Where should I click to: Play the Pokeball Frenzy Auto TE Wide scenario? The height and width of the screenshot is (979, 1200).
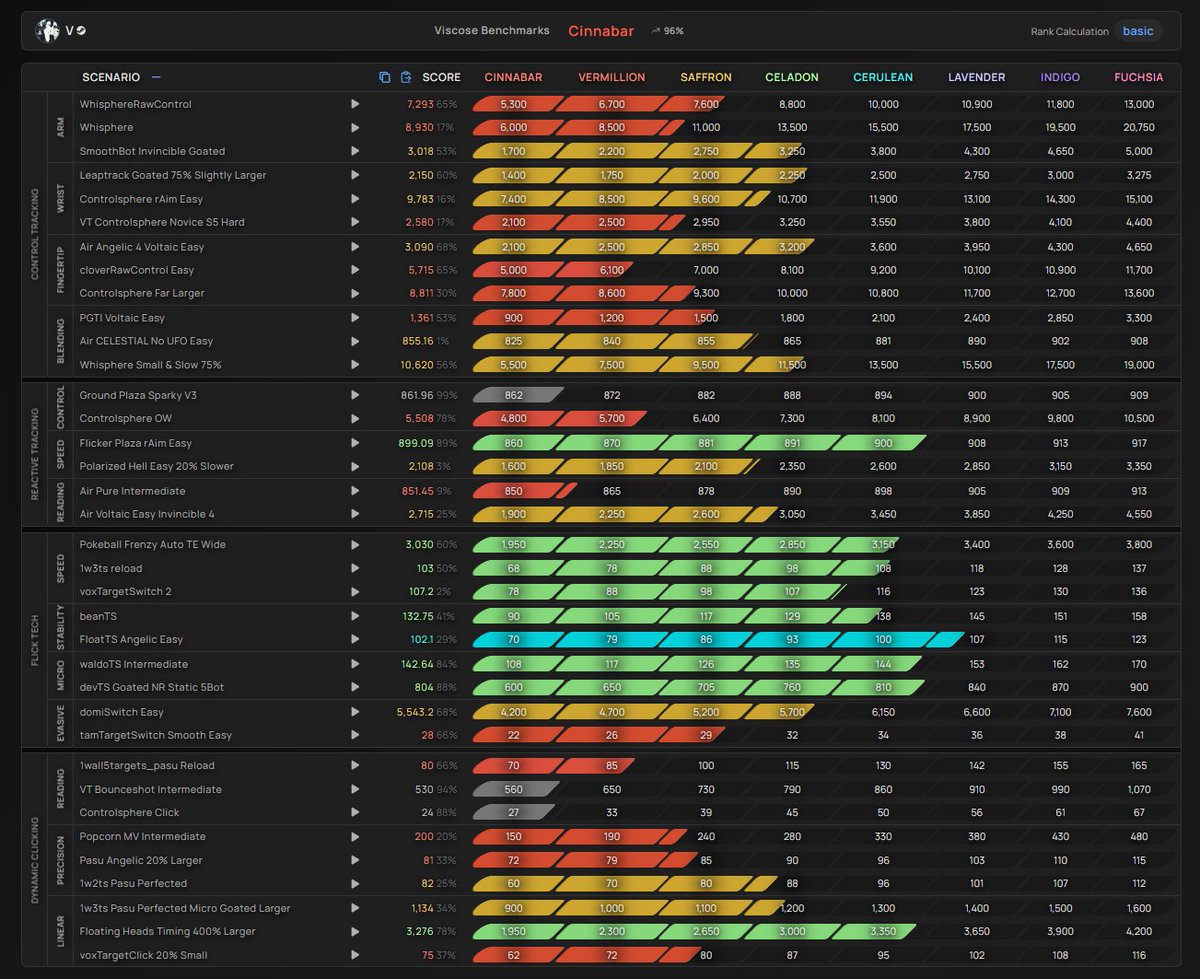[356, 544]
